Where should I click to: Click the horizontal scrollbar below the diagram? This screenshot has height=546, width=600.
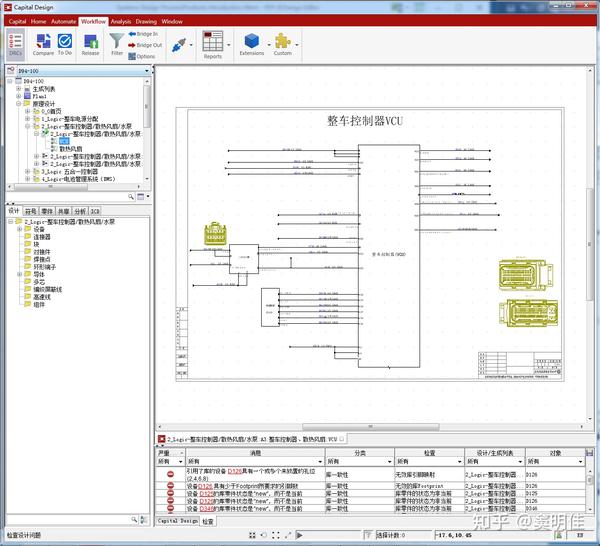point(370,426)
